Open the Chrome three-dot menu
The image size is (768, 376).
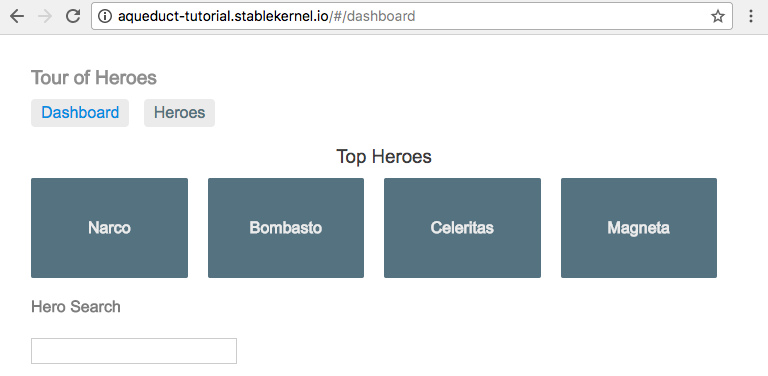click(750, 16)
